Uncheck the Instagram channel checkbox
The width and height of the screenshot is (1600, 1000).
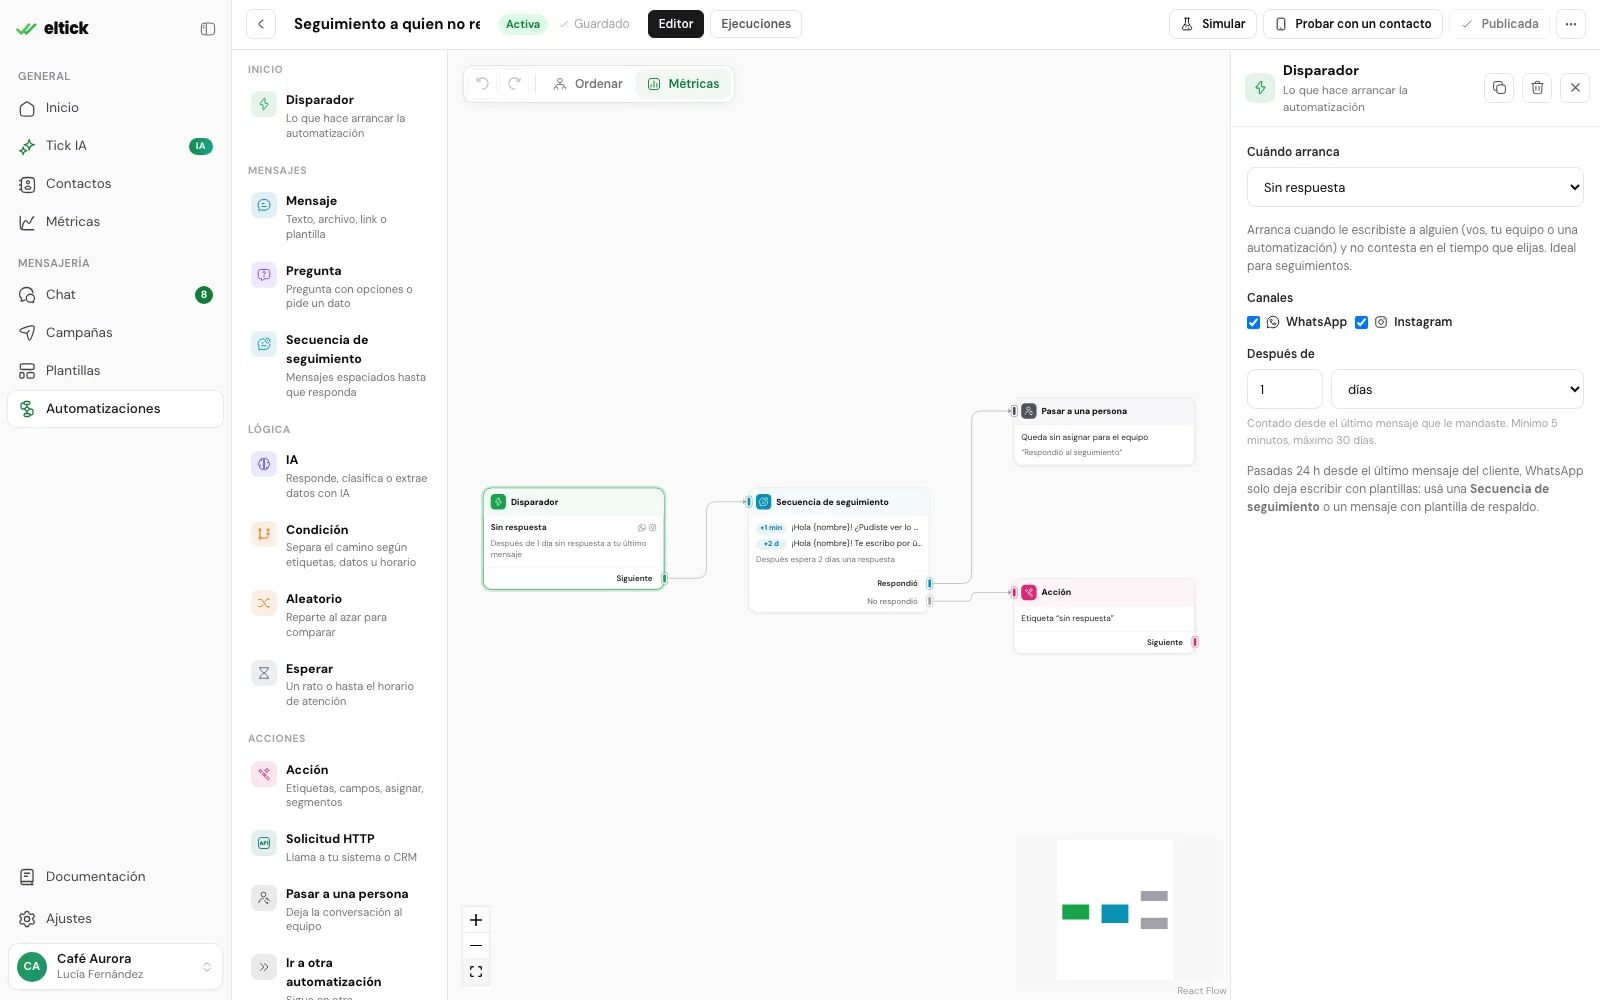coord(1361,322)
